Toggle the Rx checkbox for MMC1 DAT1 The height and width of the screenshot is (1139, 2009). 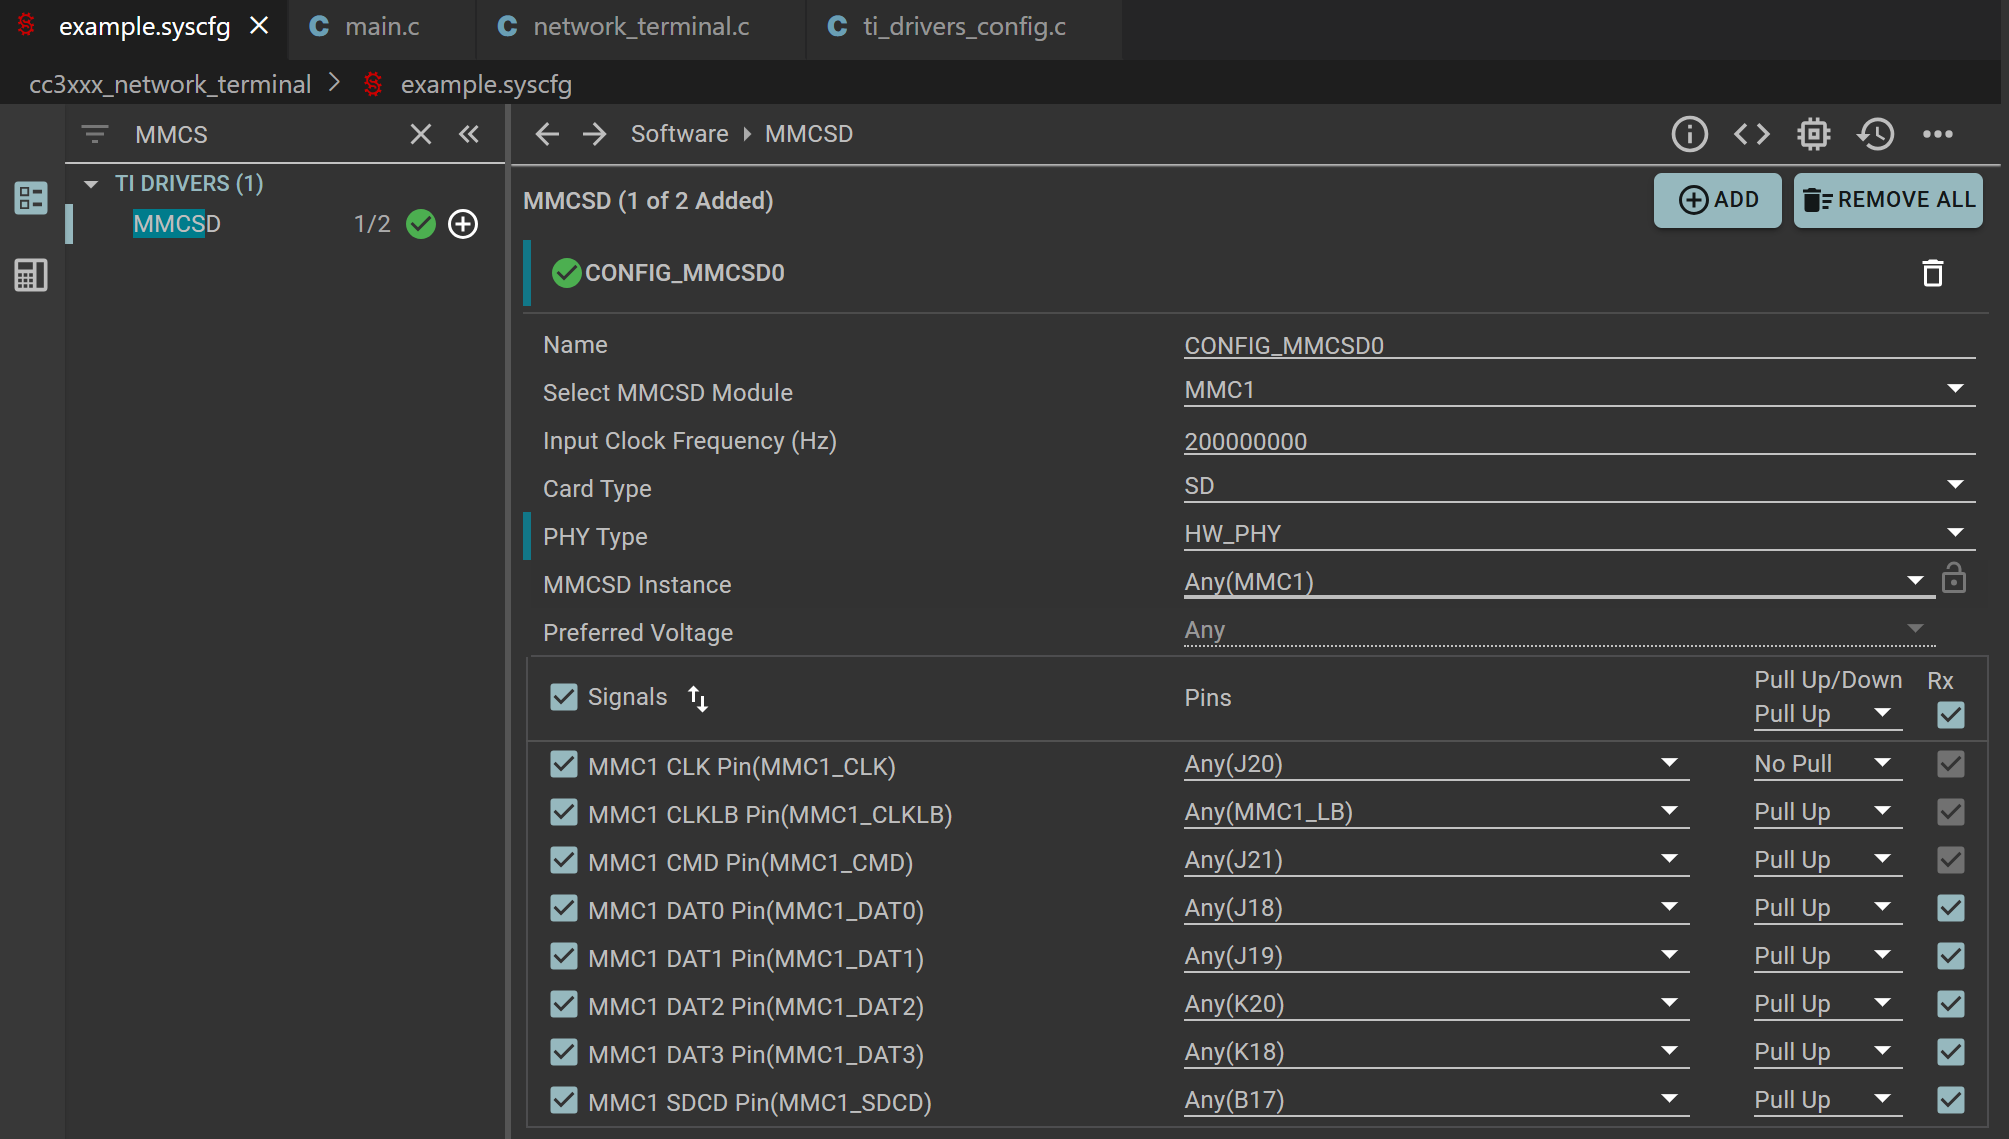click(1951, 956)
